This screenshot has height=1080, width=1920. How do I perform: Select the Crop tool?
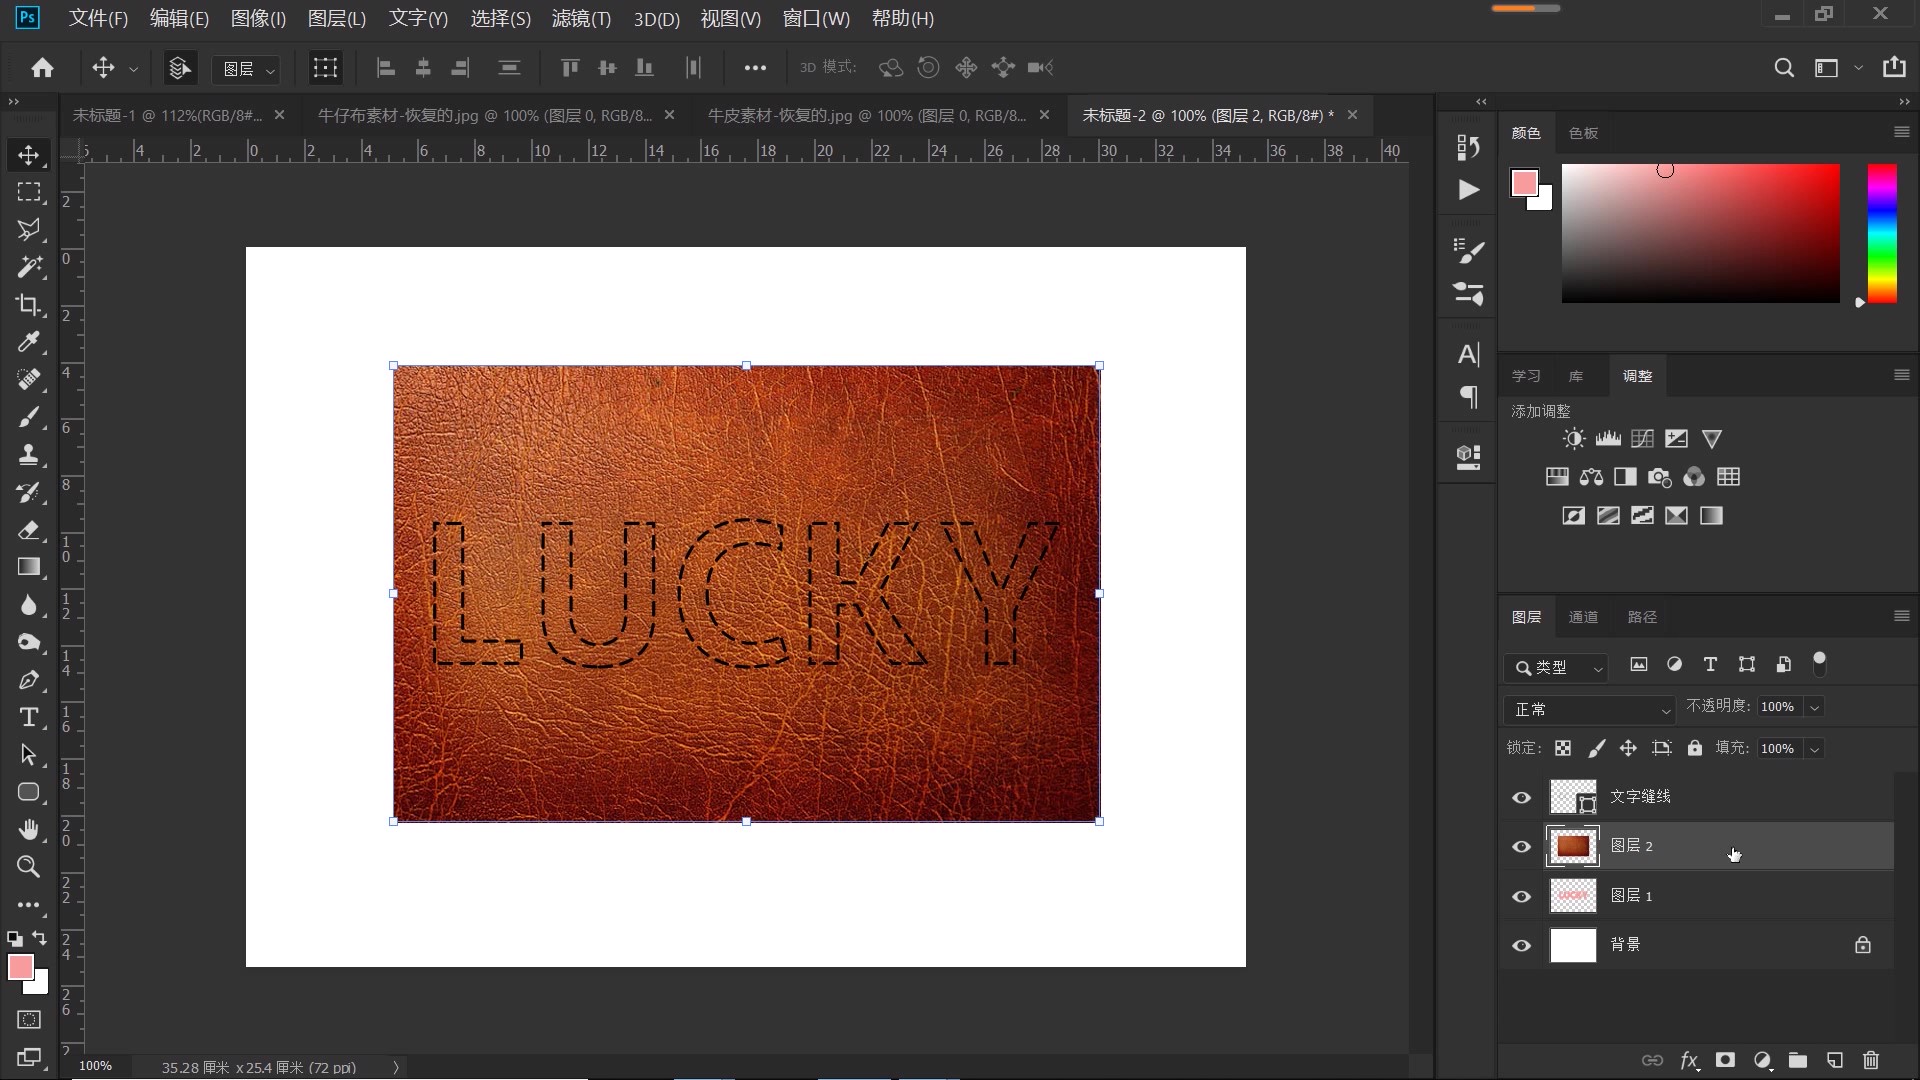click(28, 305)
